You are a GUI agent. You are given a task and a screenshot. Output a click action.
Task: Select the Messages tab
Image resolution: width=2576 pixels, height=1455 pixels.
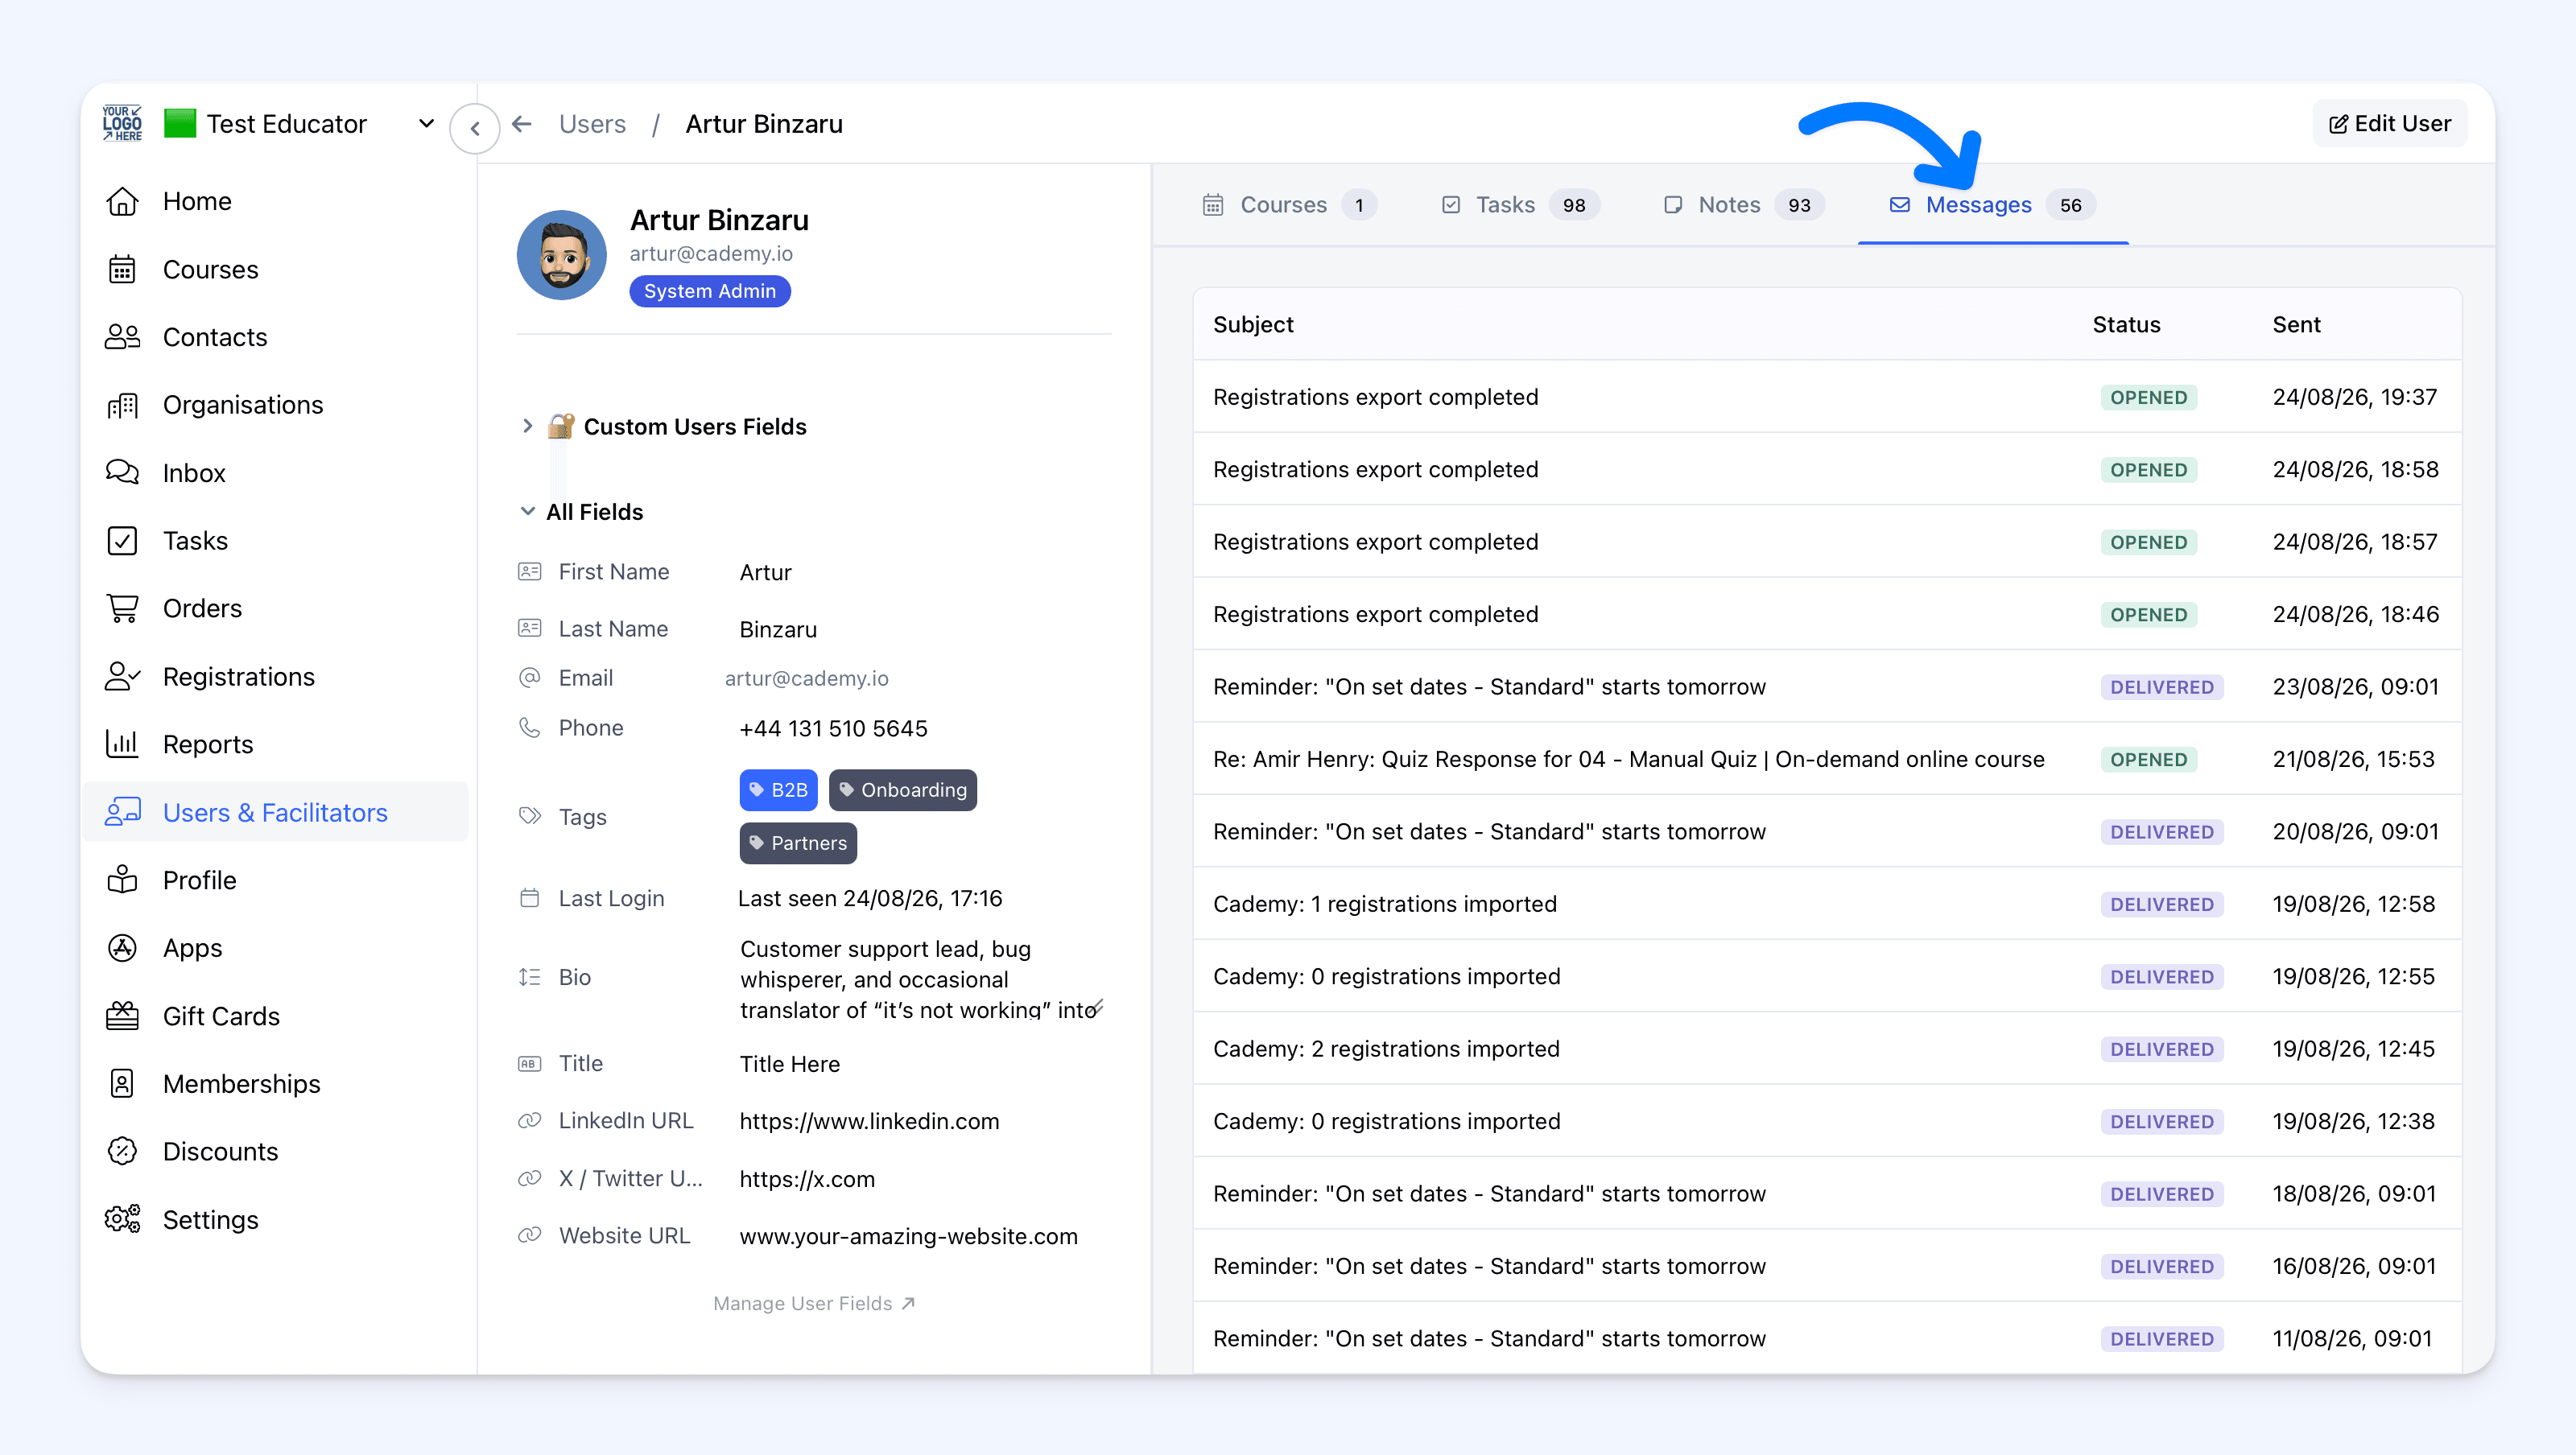[1993, 205]
